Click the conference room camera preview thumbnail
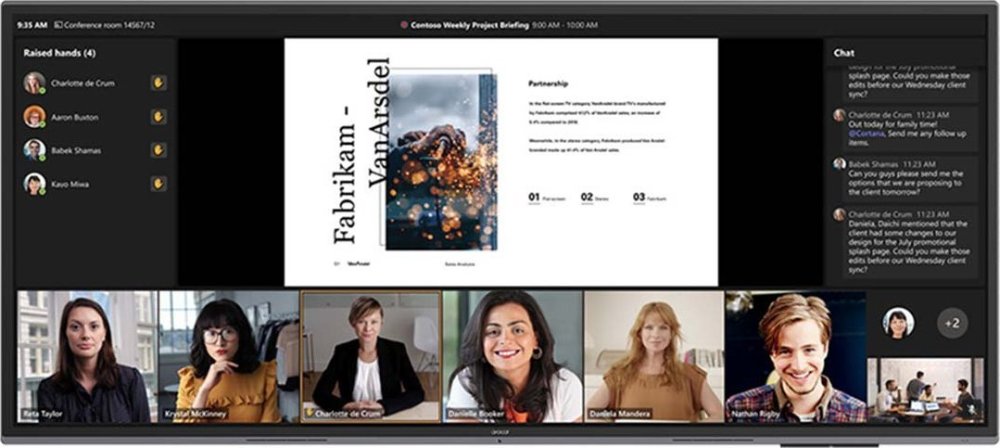 pos(925,389)
